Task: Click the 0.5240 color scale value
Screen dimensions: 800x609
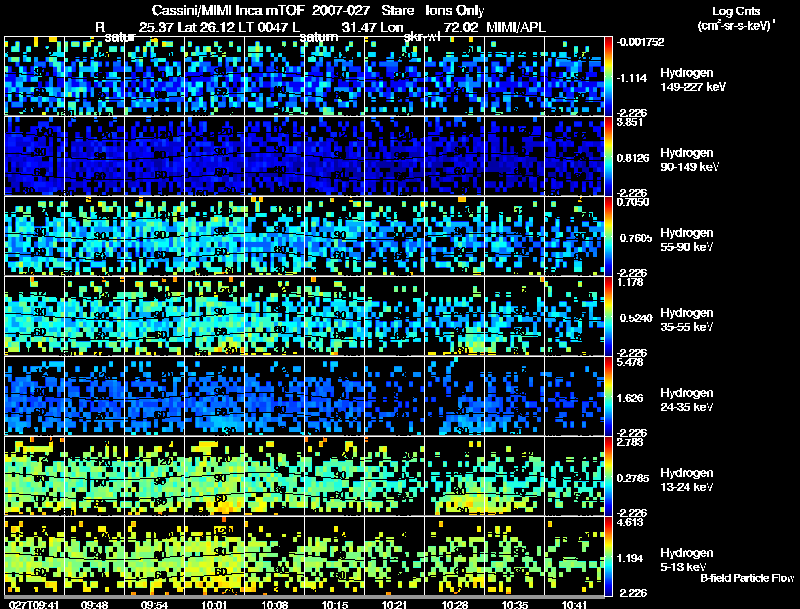Action: click(x=635, y=318)
